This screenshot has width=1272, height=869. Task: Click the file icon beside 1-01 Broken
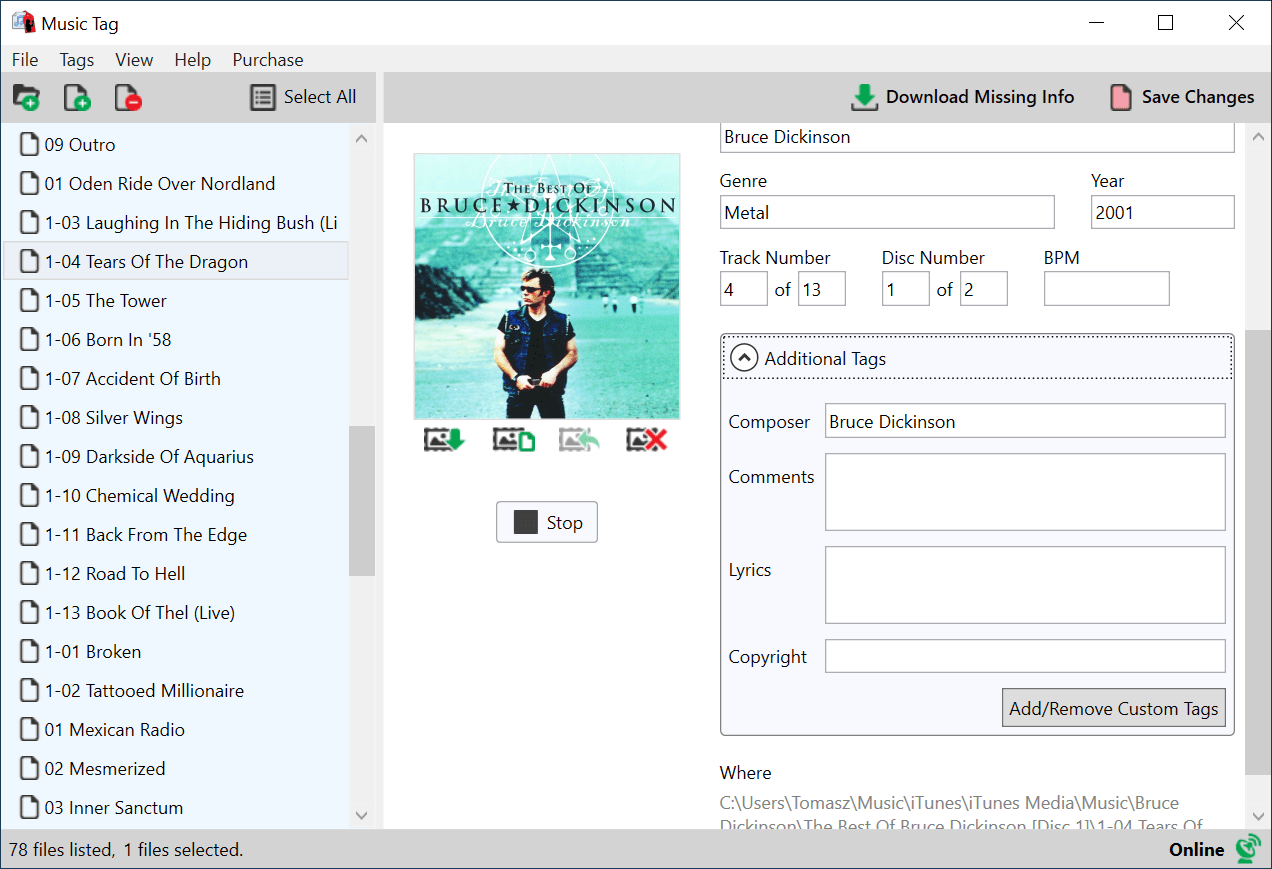30,652
